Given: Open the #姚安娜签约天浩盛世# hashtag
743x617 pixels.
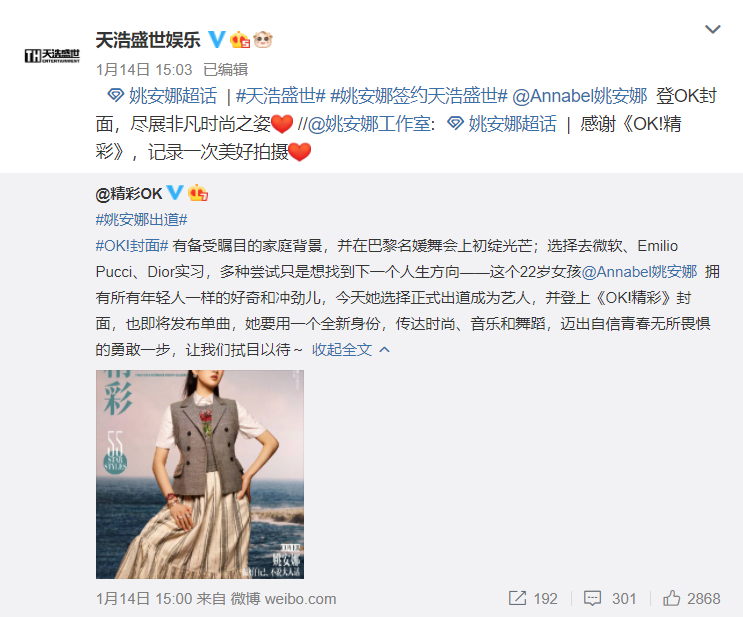Looking at the screenshot, I should [419, 96].
